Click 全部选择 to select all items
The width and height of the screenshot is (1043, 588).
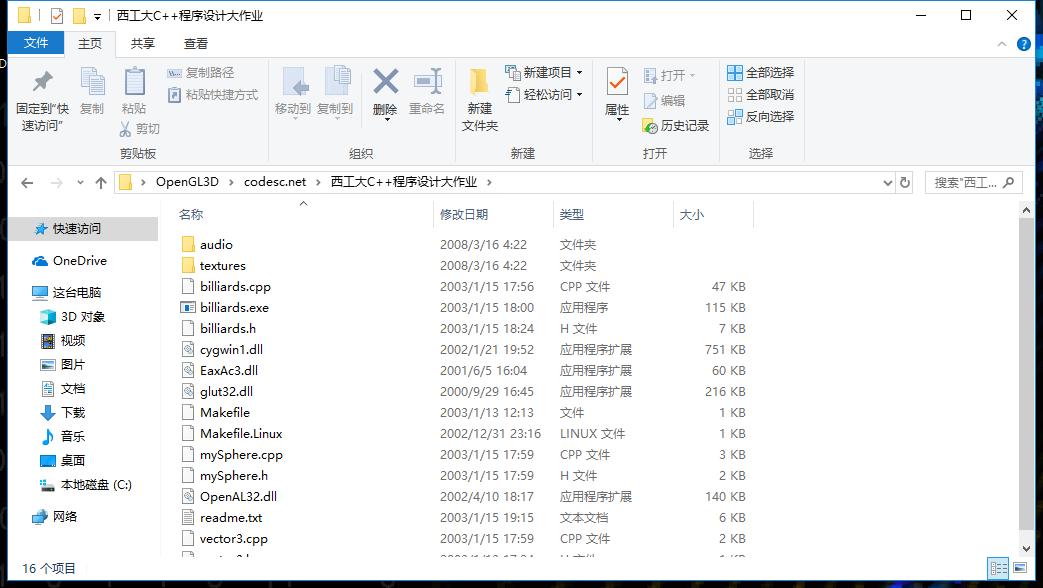point(764,72)
